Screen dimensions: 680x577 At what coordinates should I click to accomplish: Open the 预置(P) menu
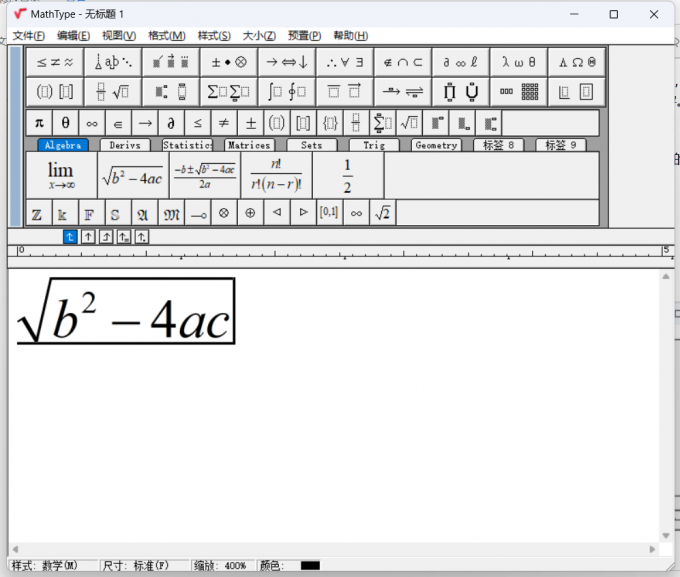point(305,36)
